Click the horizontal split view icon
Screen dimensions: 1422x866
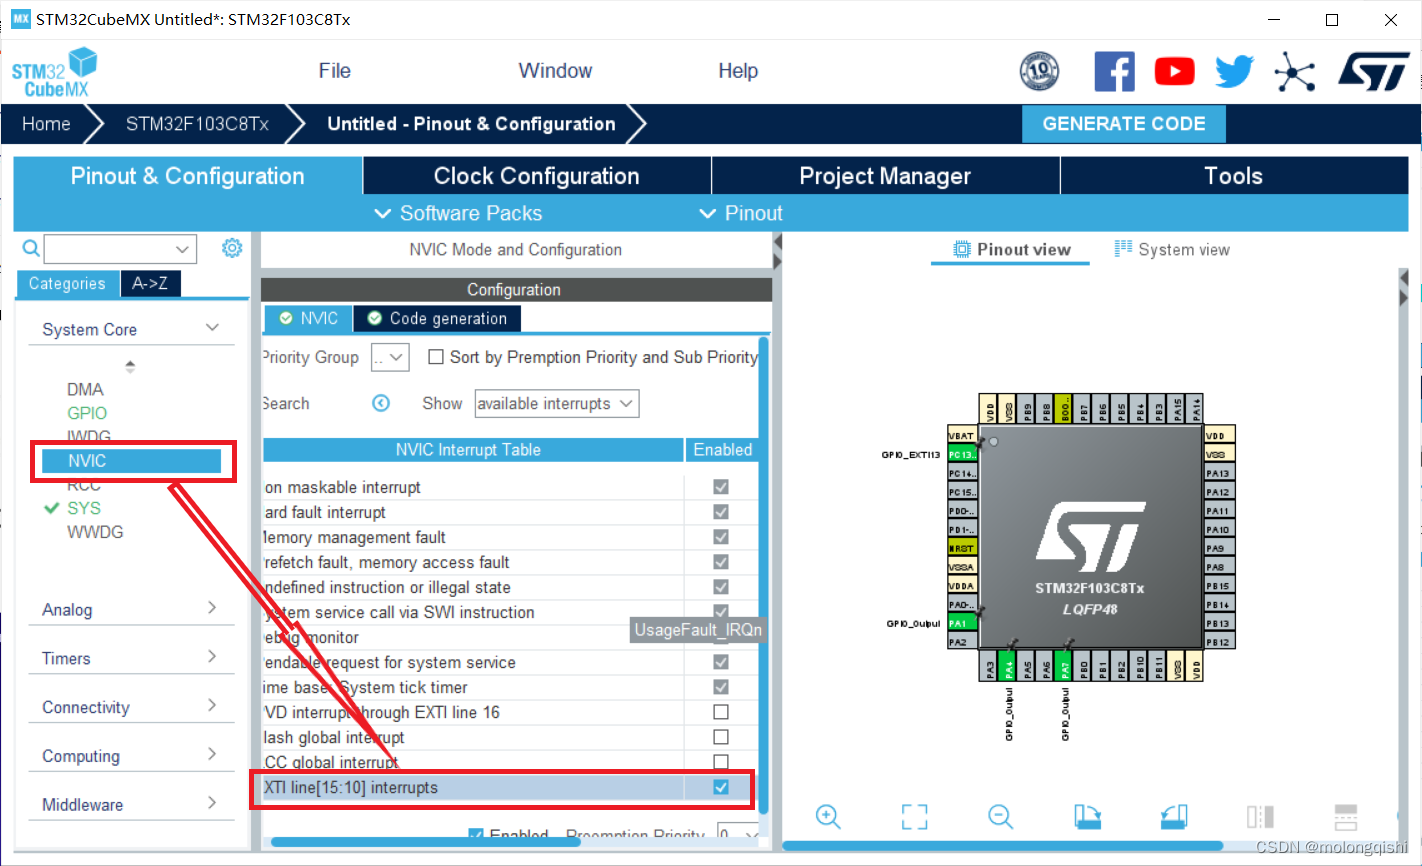(x=1346, y=816)
